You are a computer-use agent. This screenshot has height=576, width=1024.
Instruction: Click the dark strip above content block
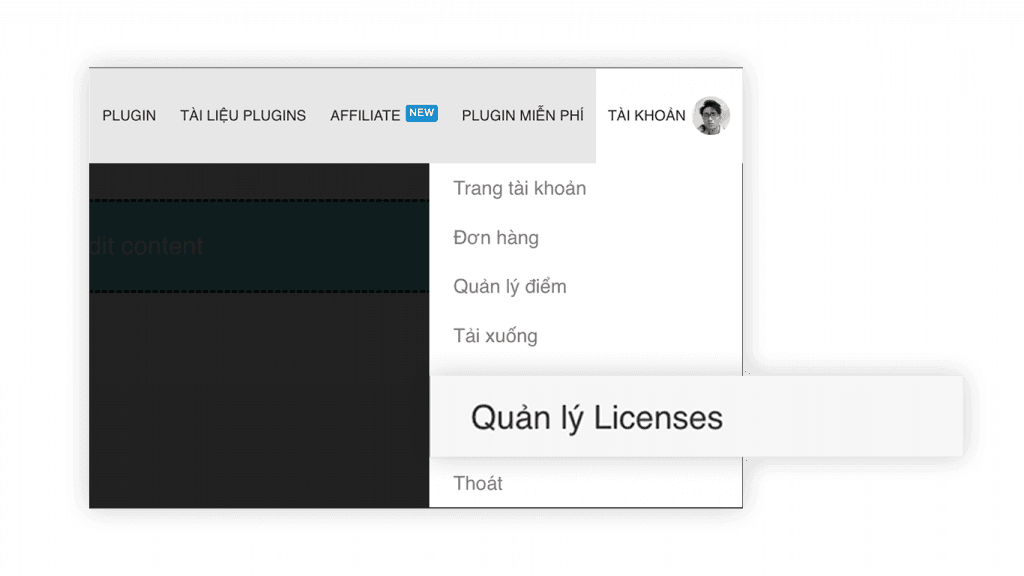click(x=258, y=180)
